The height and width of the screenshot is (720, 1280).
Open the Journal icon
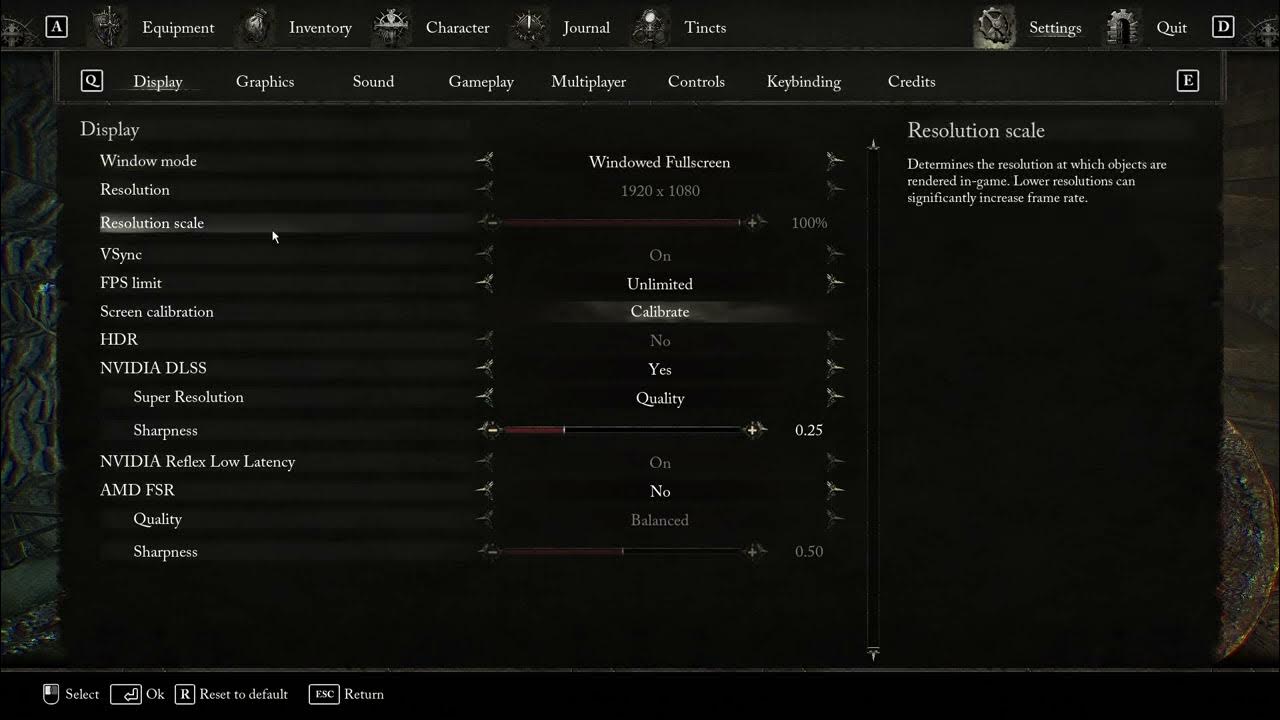[x=527, y=27]
